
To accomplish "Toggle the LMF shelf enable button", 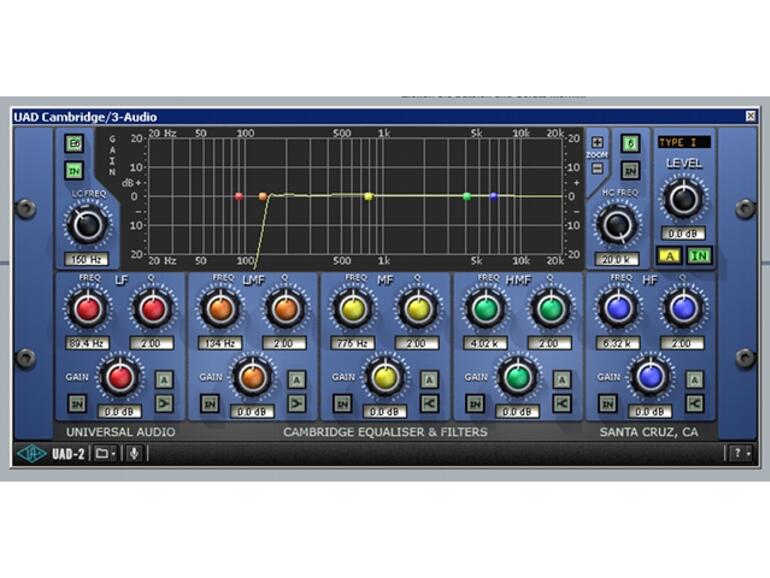I will 297,404.
